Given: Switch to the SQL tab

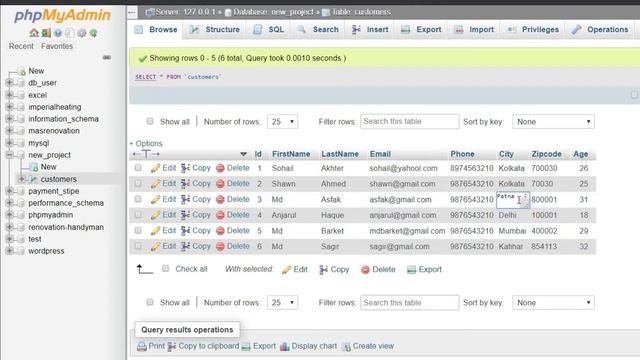Looking at the screenshot, I should pyautogui.click(x=268, y=29).
